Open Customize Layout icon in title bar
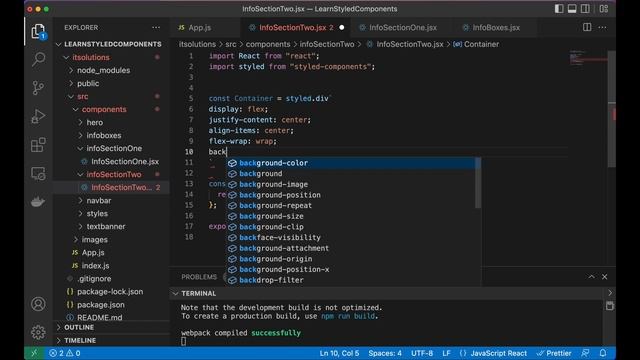Viewport: 640px width, 360px height. tap(604, 9)
